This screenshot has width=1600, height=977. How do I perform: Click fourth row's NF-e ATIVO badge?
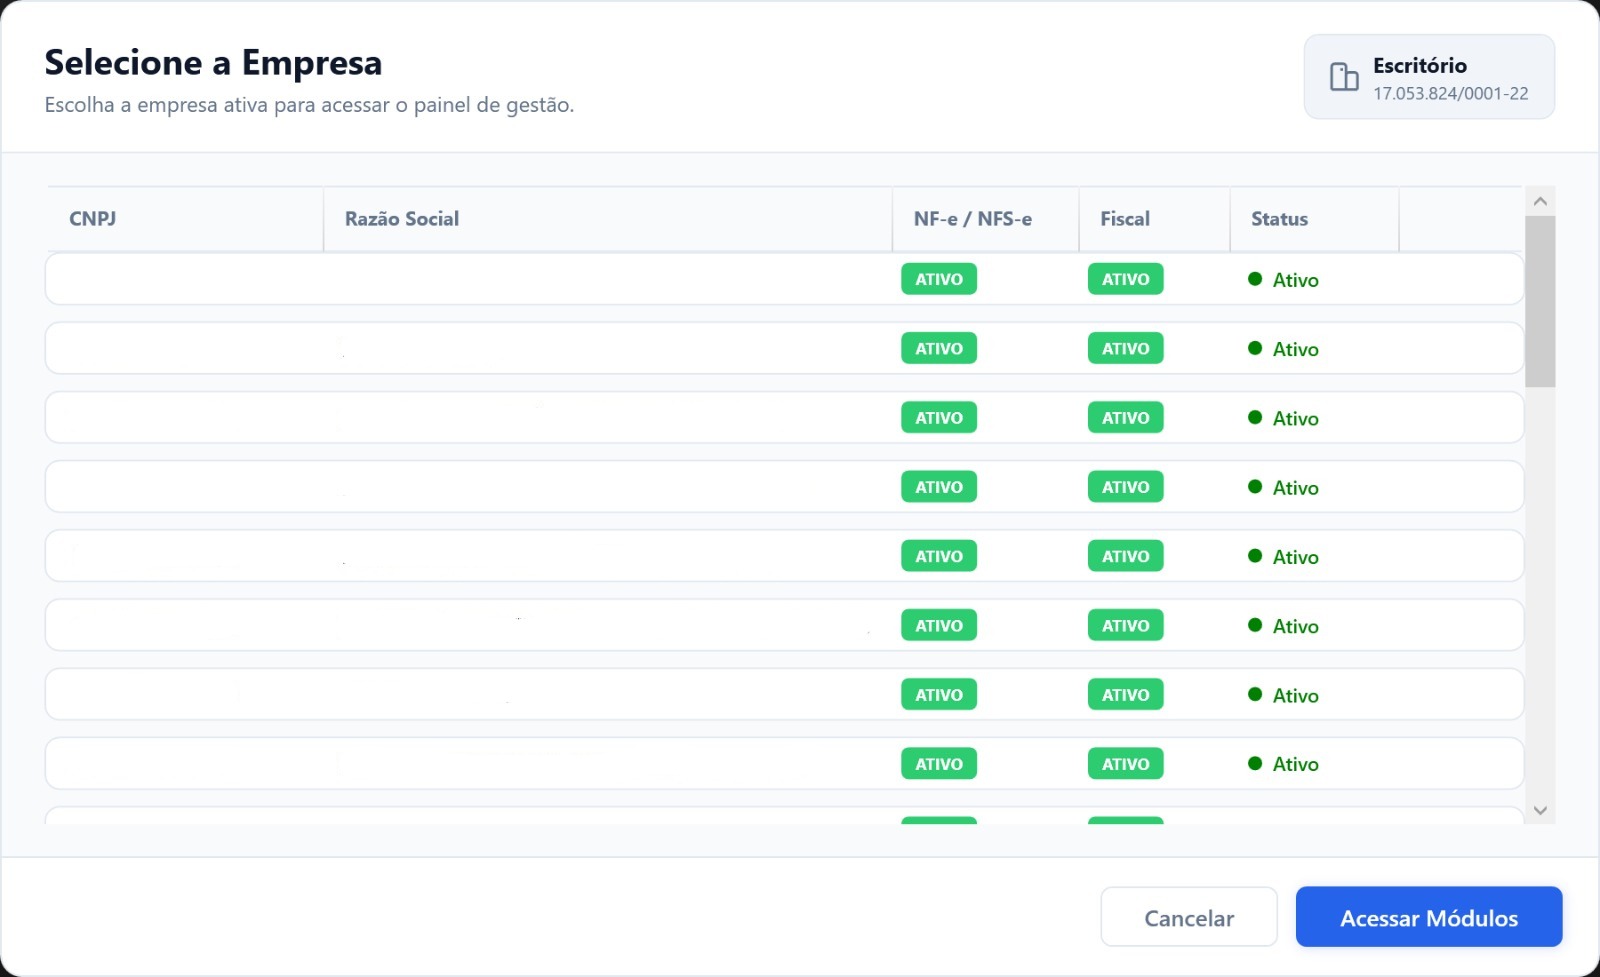point(939,487)
